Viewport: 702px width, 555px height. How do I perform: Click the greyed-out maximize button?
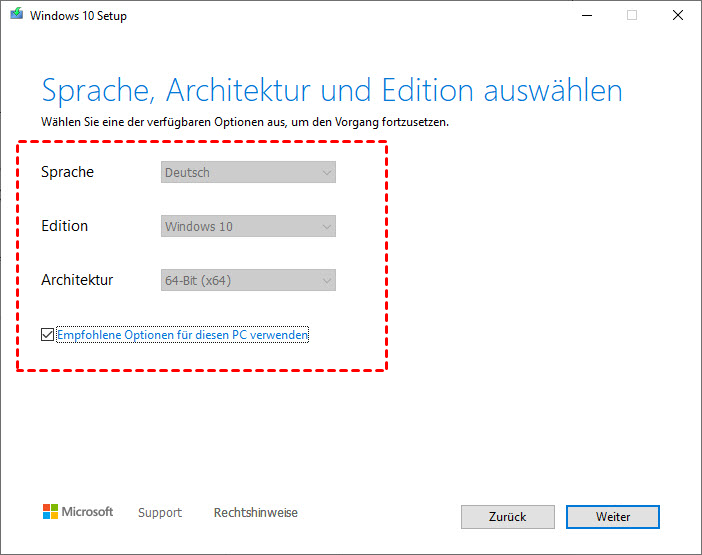(631, 16)
